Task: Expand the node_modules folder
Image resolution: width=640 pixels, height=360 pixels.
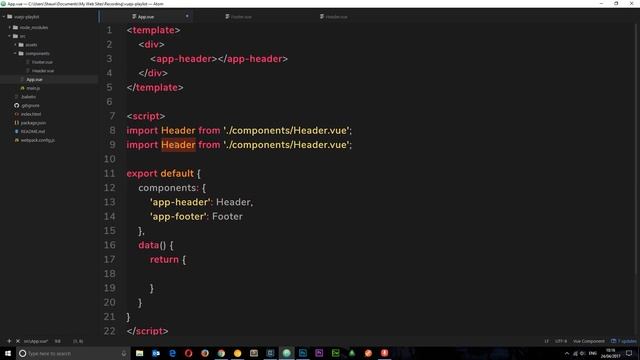Action: (10, 27)
